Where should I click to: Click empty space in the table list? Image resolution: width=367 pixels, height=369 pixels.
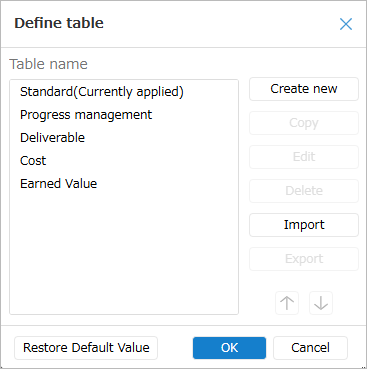click(x=124, y=253)
